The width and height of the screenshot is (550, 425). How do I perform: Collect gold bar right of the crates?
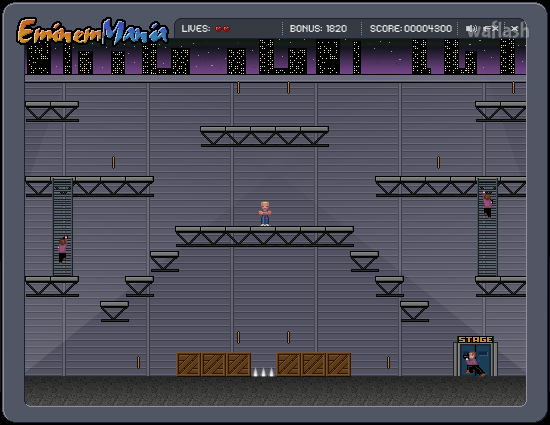pos(388,363)
